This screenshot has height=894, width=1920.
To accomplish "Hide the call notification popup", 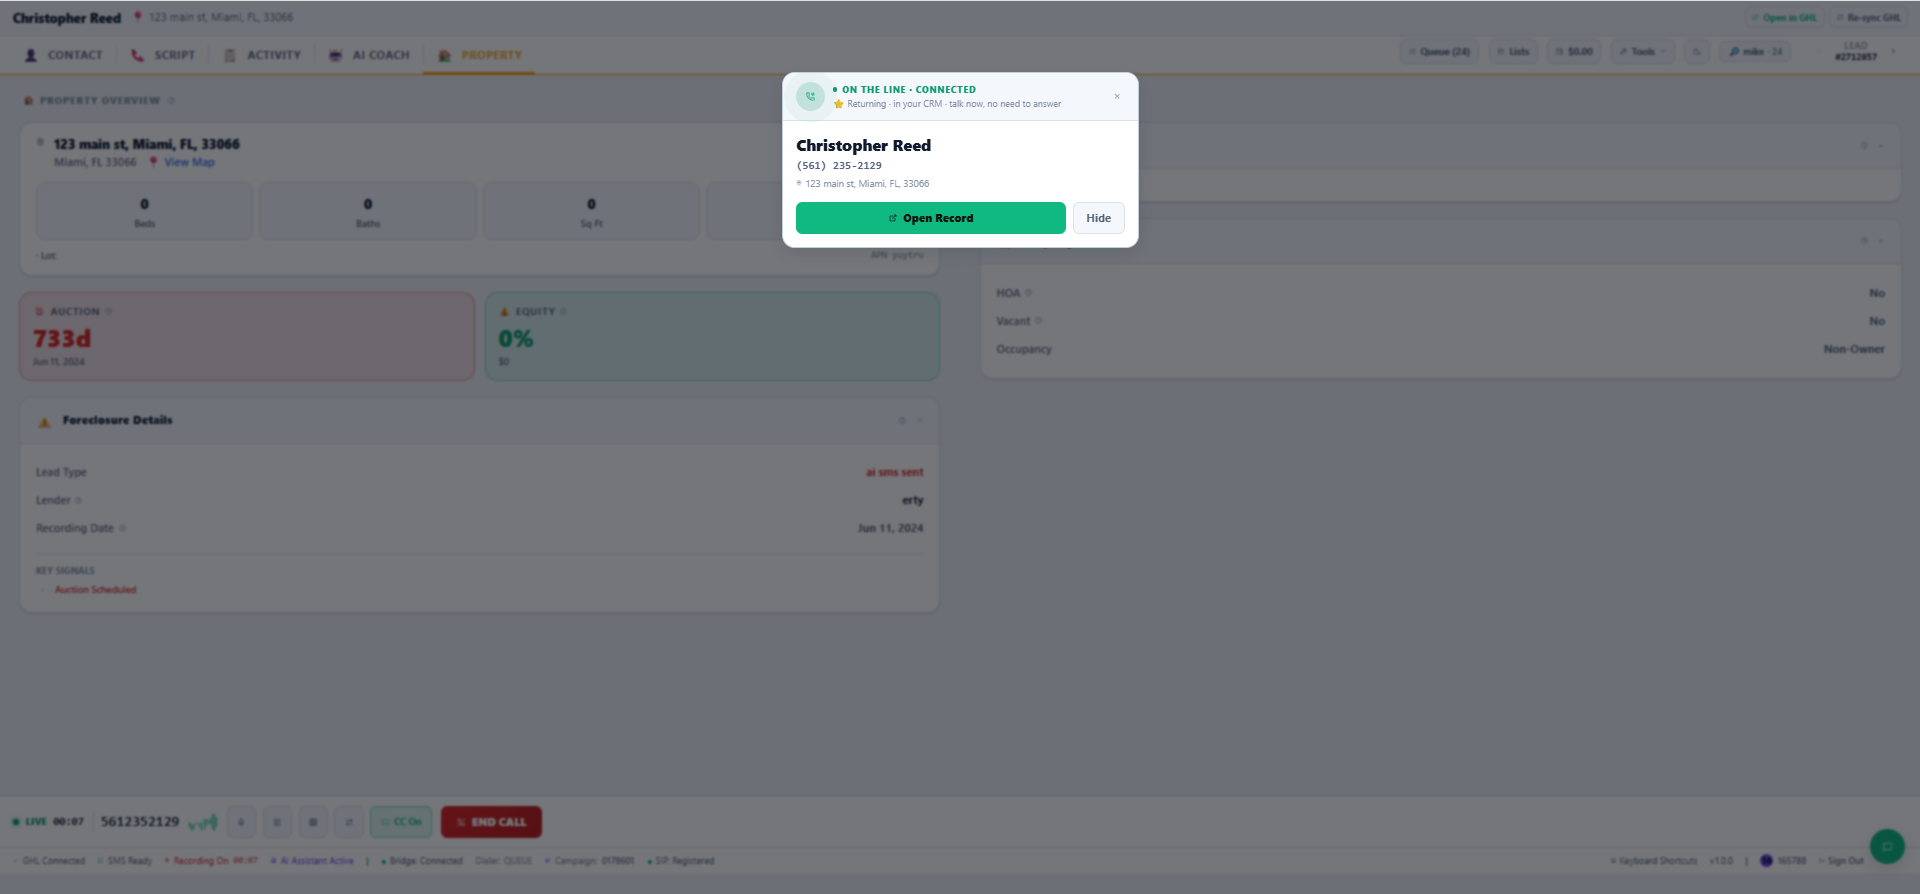I will coord(1098,218).
